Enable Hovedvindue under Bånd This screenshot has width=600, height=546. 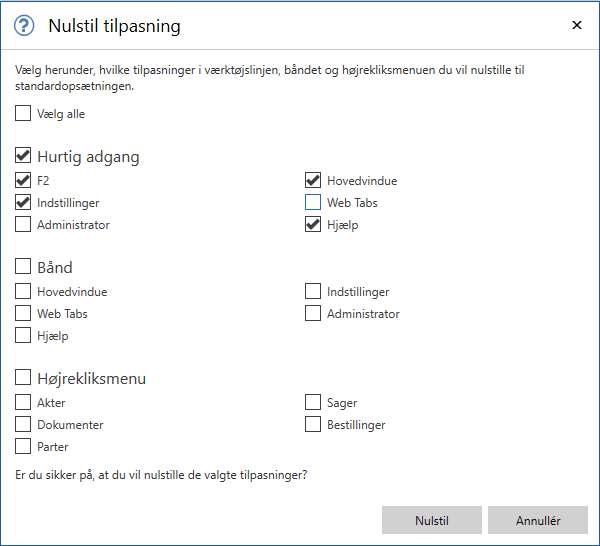coord(23,292)
